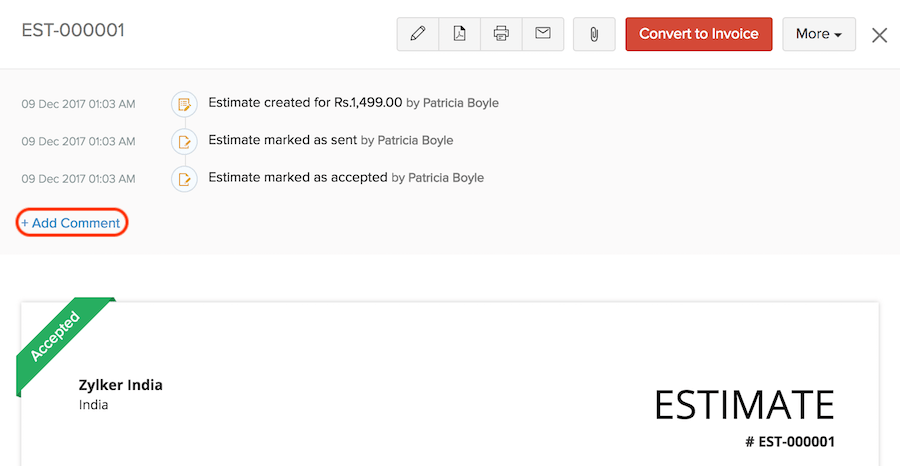Screen dimensions: 900x466
Task: Open the More dropdown menu
Action: click(818, 34)
